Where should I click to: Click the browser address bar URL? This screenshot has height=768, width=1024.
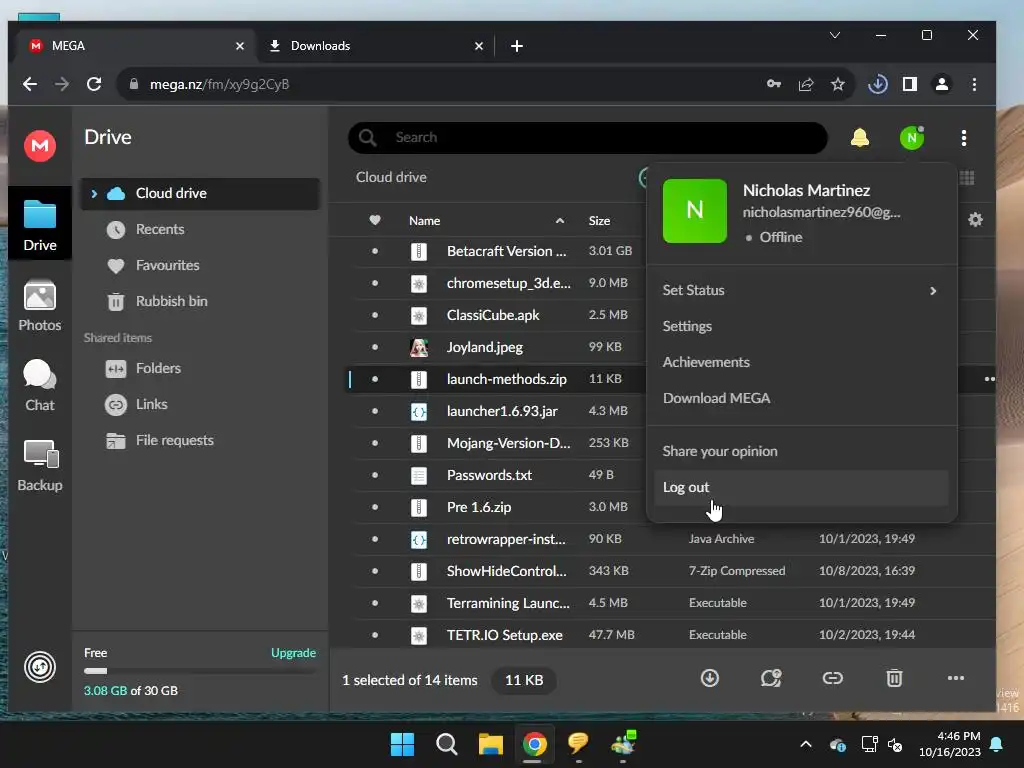click(219, 84)
